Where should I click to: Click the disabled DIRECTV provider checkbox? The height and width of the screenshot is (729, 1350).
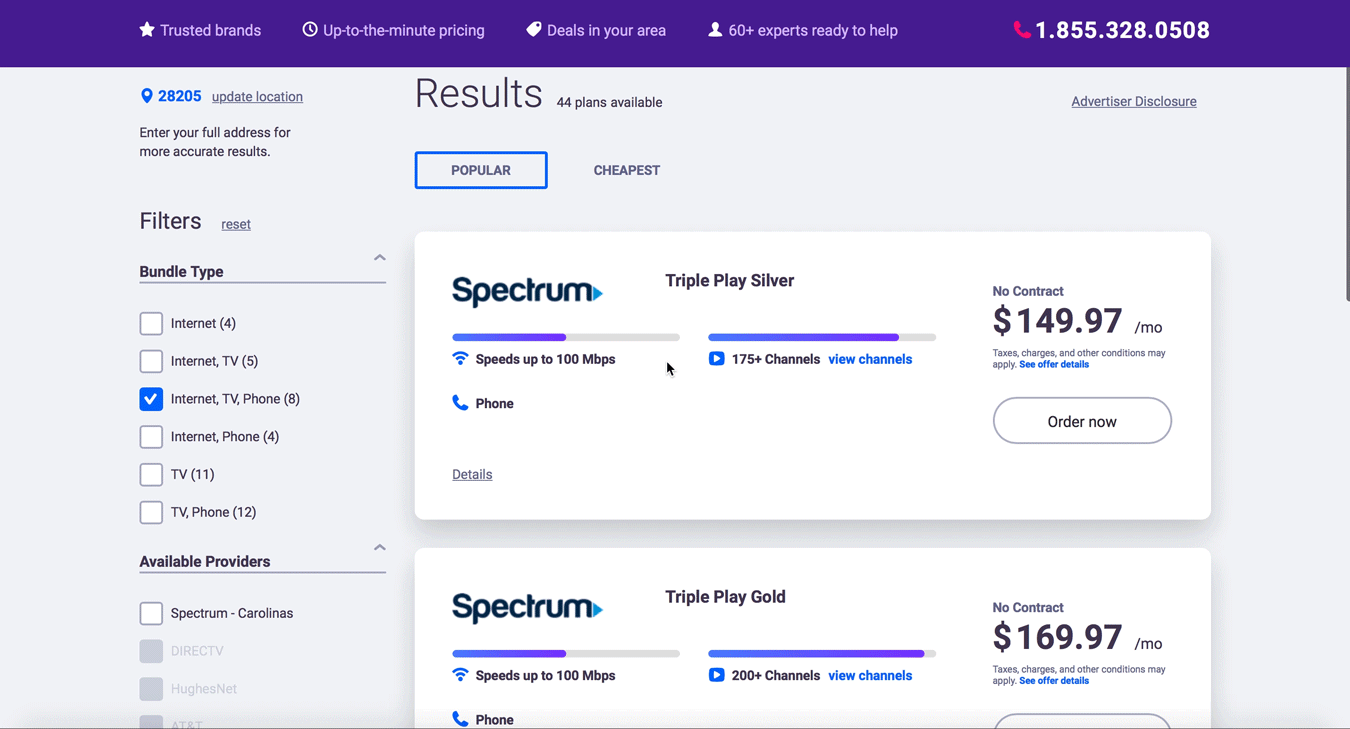pyautogui.click(x=151, y=651)
